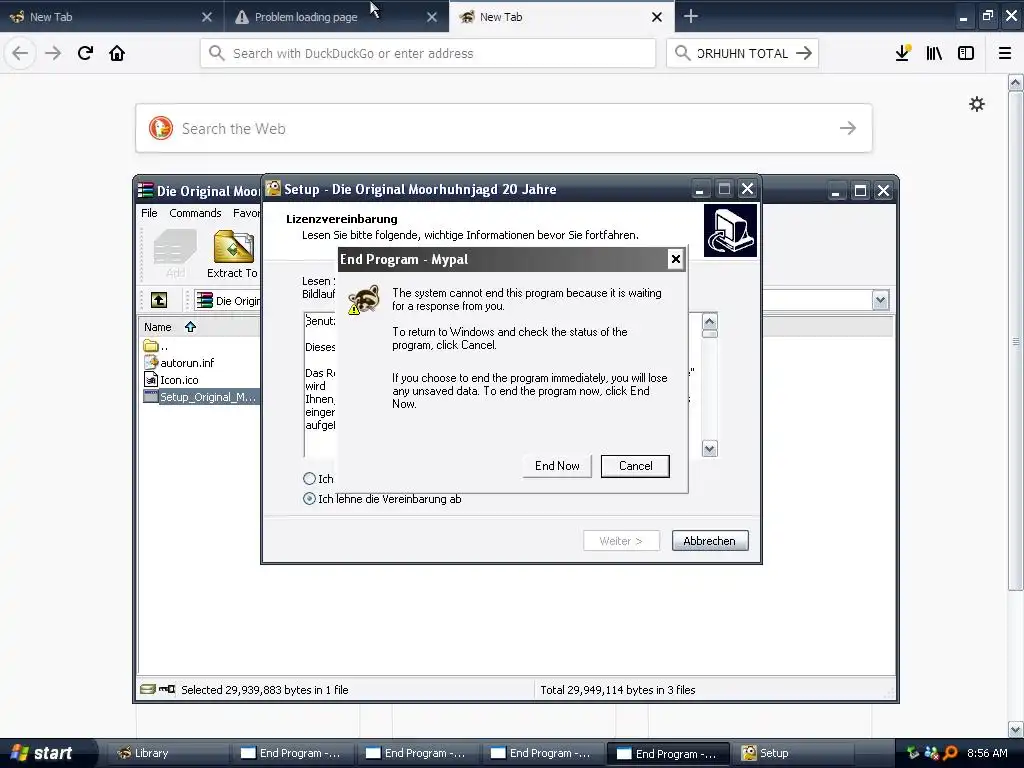Click End Now button
This screenshot has width=1024, height=768.
click(x=557, y=466)
